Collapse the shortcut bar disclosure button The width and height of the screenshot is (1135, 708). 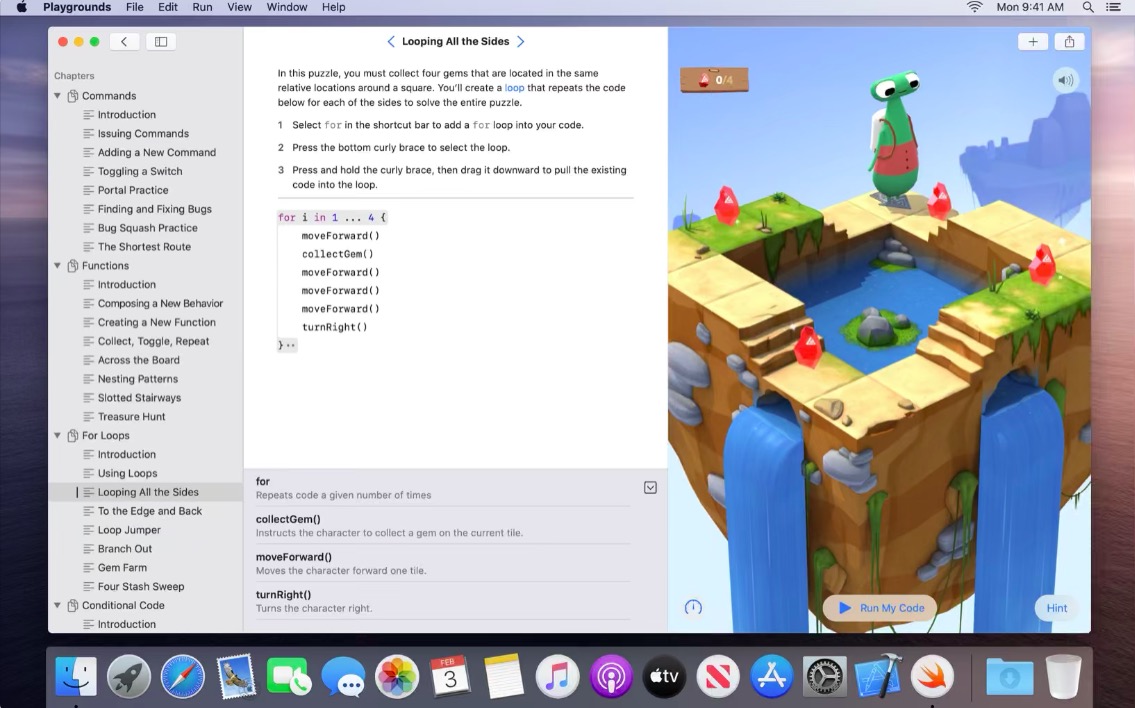(650, 487)
